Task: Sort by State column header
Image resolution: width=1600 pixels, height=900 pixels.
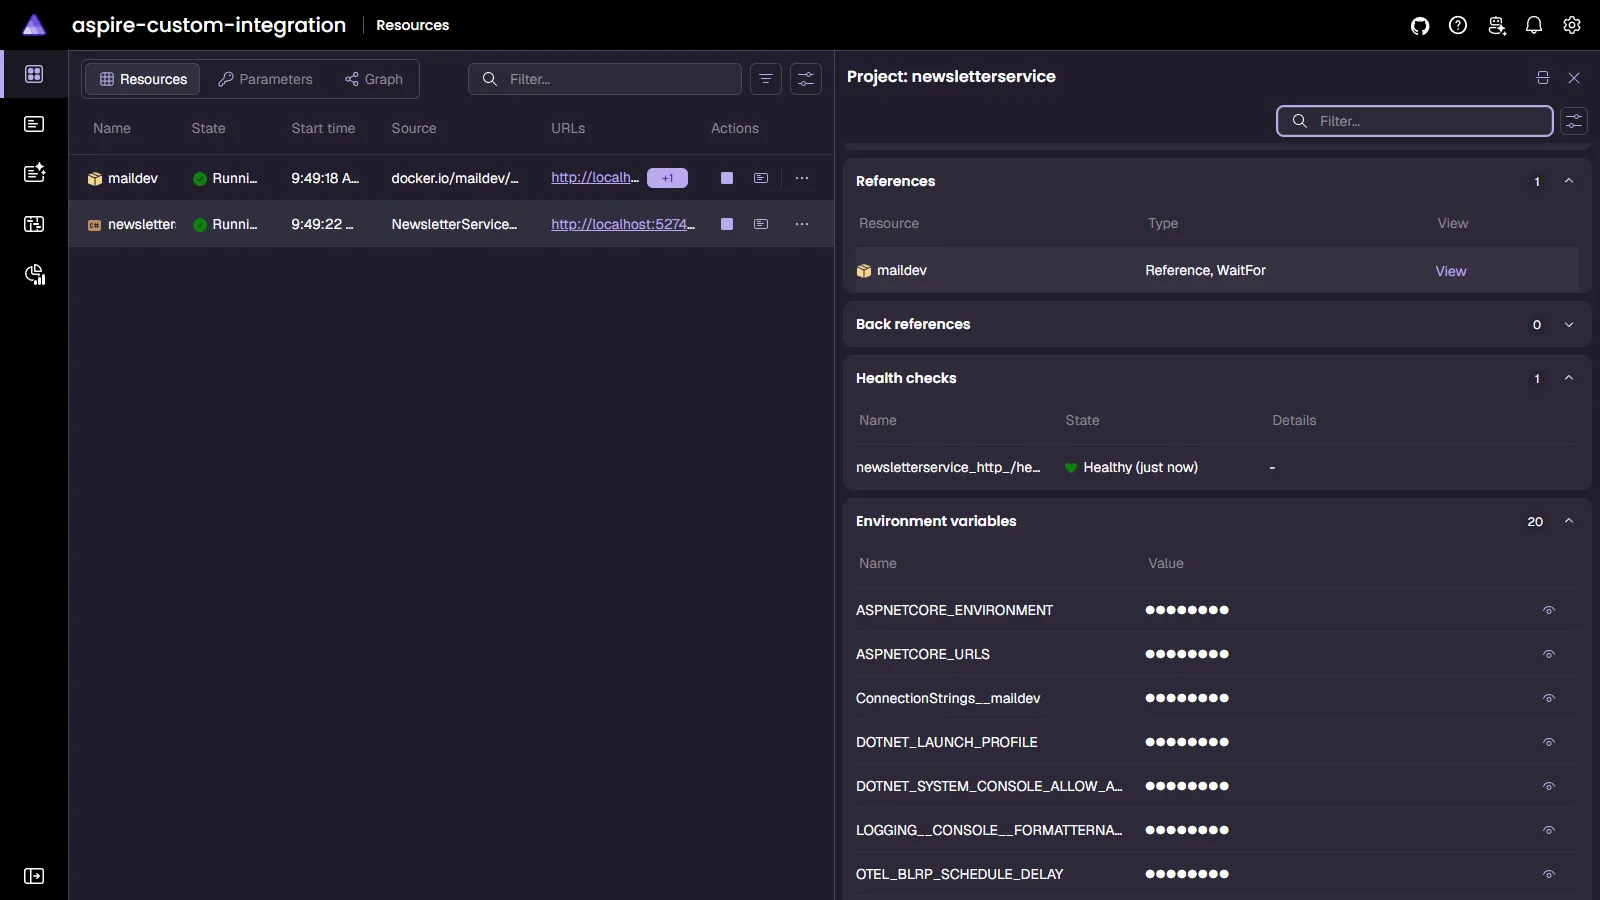Action: tap(208, 128)
